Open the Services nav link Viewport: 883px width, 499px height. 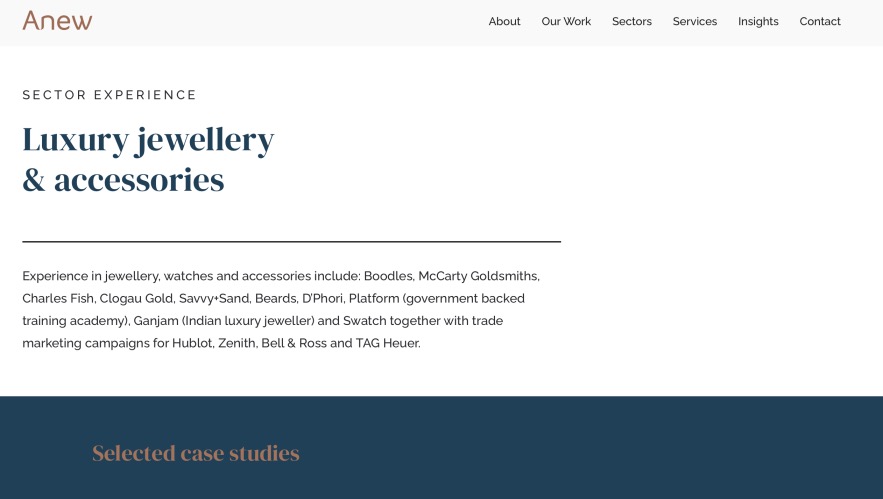(x=694, y=22)
